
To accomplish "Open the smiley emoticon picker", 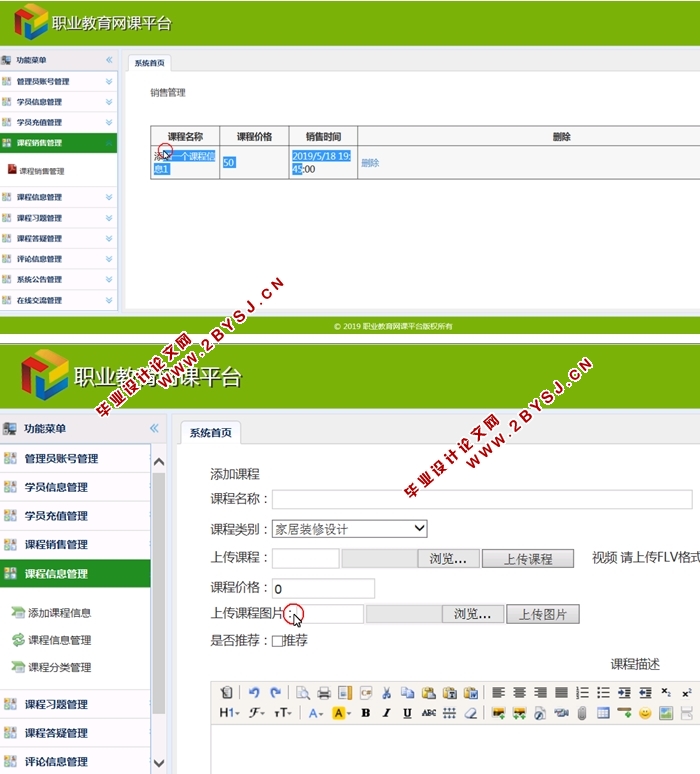I will pos(645,713).
